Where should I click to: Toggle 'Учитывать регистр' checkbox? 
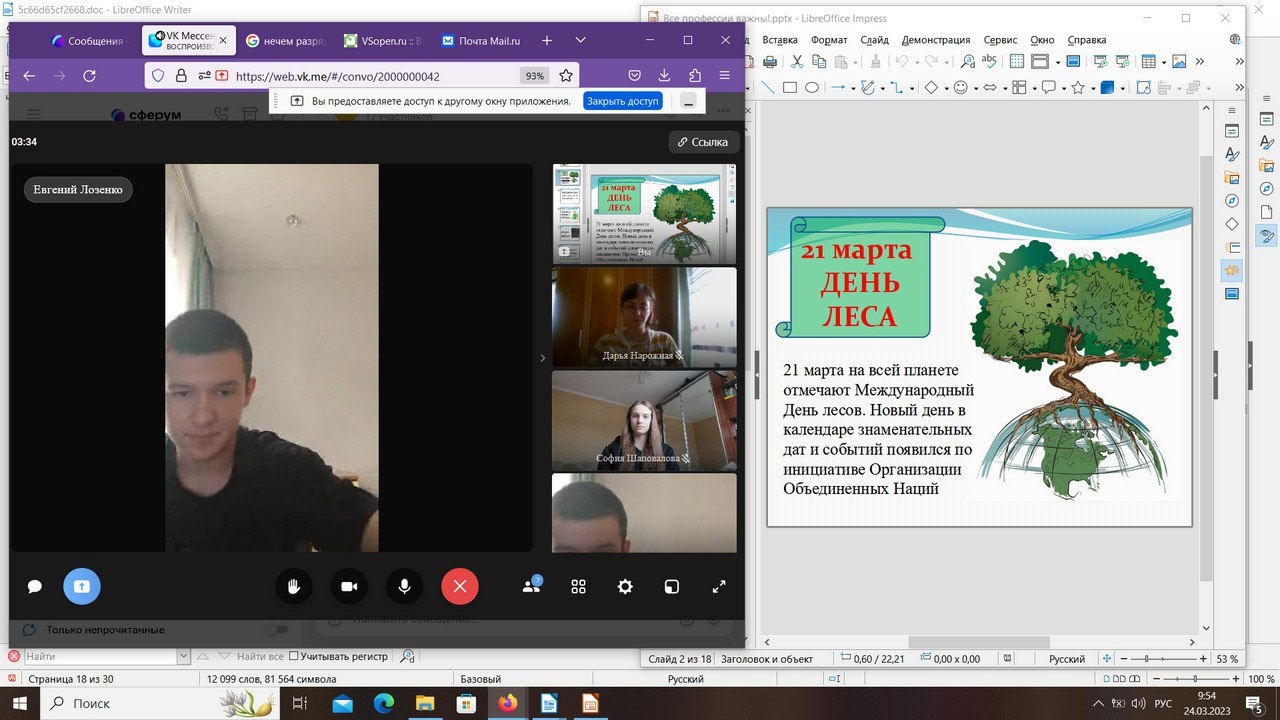click(294, 656)
